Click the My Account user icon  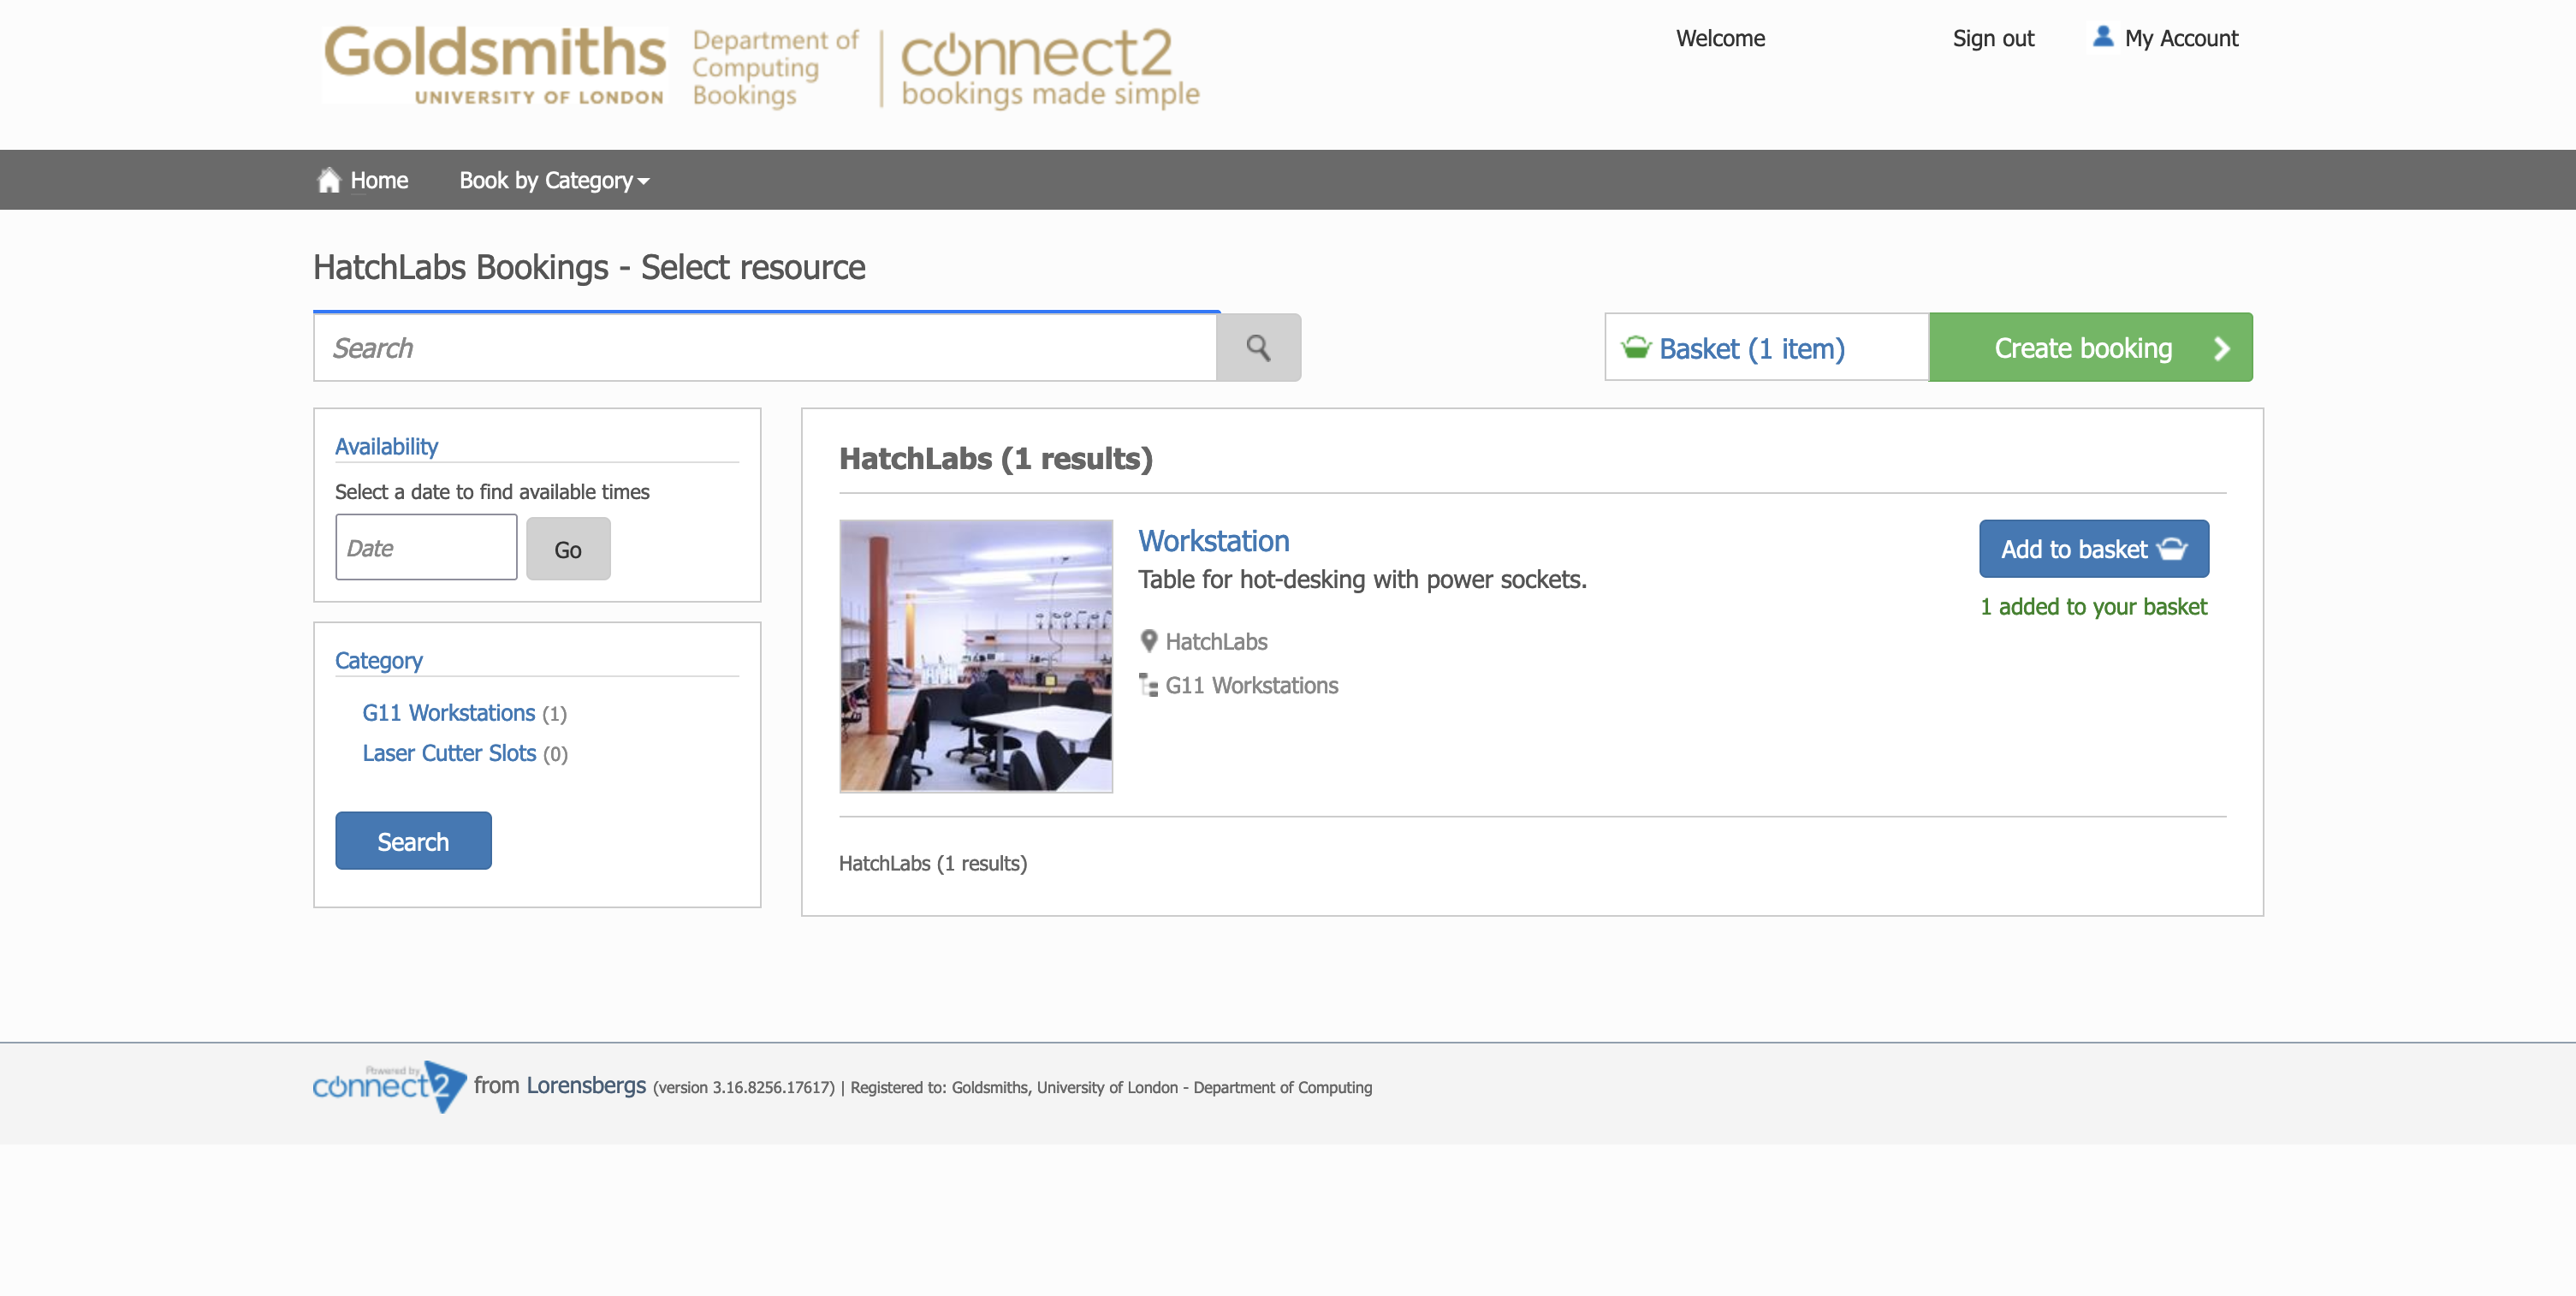tap(2103, 37)
